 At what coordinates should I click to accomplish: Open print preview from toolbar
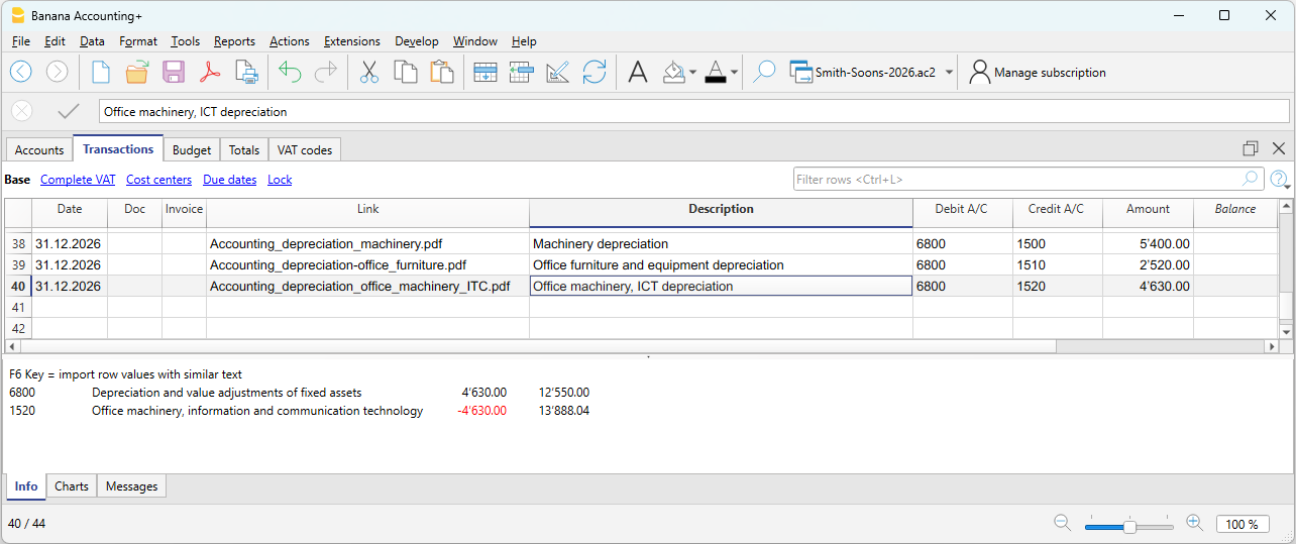point(246,72)
